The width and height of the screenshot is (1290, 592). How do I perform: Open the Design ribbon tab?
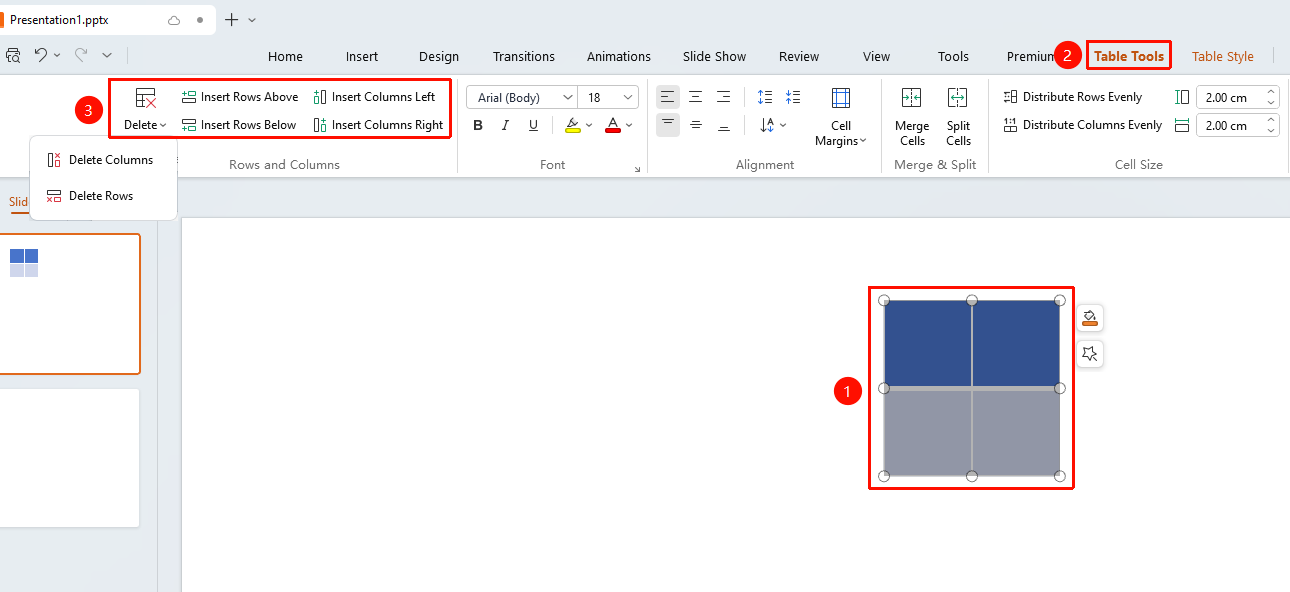tap(439, 57)
